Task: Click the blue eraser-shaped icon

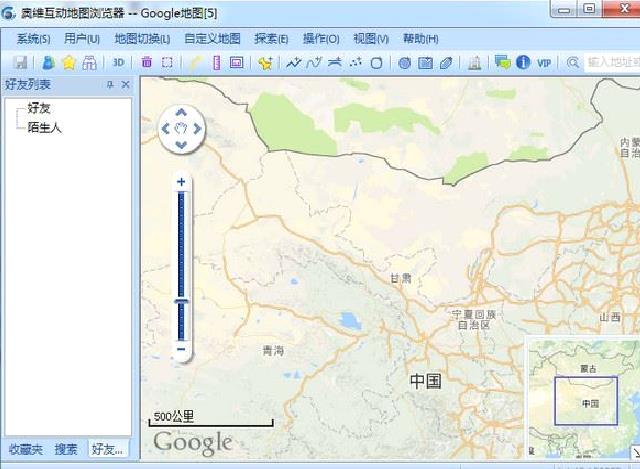Action: point(446,63)
